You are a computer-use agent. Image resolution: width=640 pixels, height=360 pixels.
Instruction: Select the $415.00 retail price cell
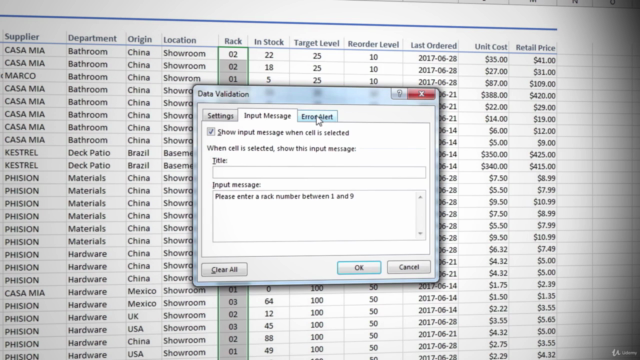click(542, 167)
